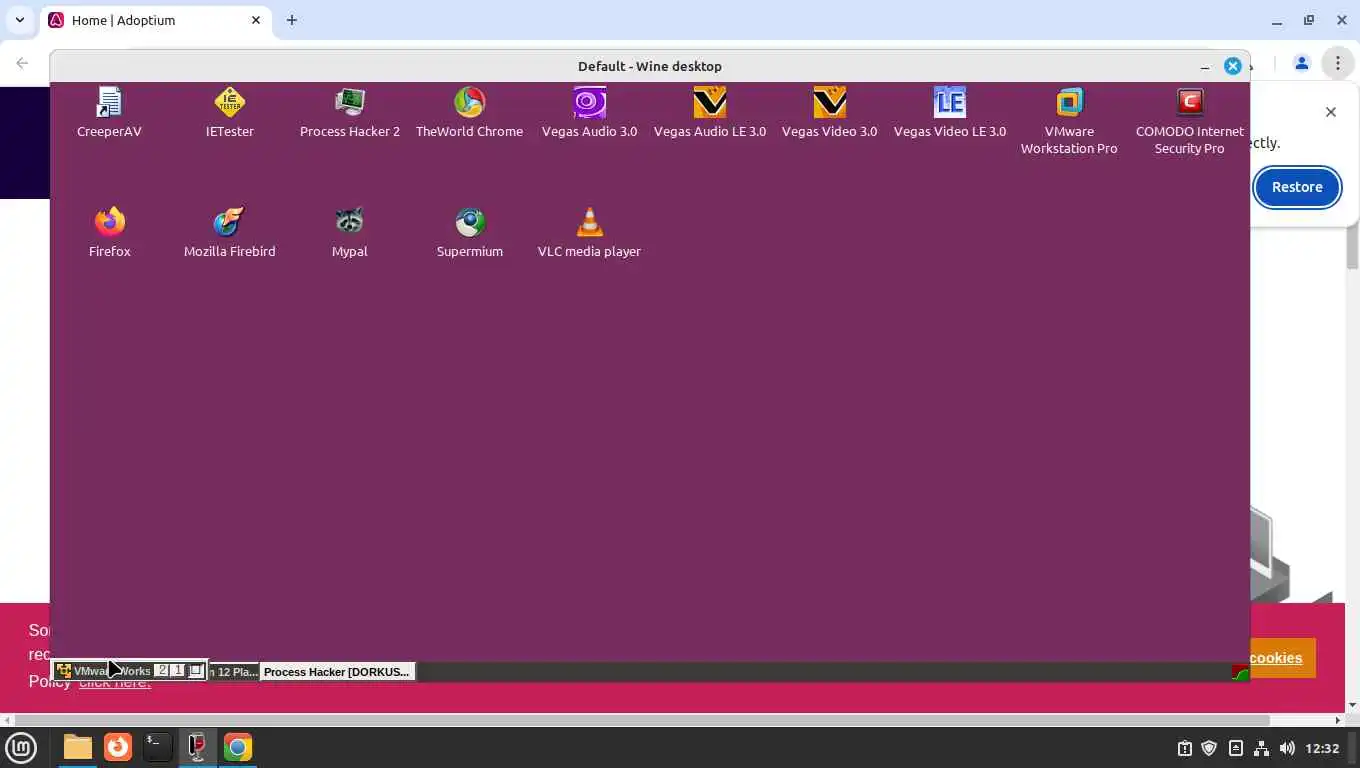This screenshot has width=1360, height=768.
Task: Open Vegas Audio 3.0 shortcut
Action: 589,112
